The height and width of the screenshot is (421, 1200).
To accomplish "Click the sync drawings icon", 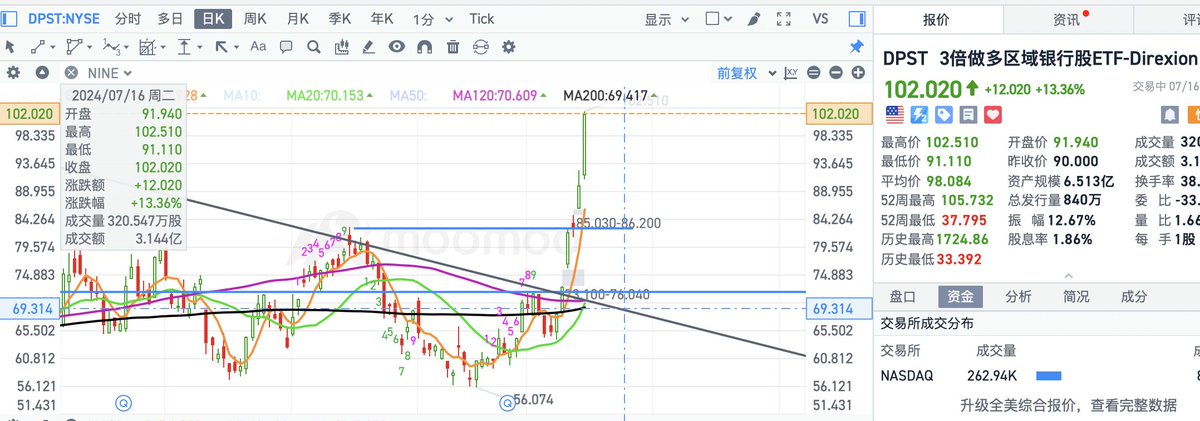I will tap(481, 46).
